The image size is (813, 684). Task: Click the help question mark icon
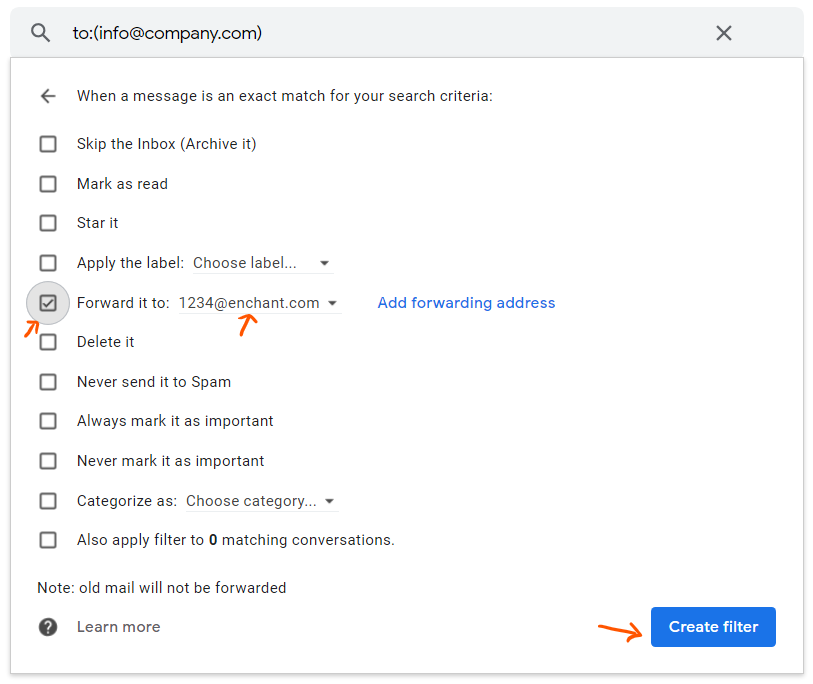pos(48,627)
